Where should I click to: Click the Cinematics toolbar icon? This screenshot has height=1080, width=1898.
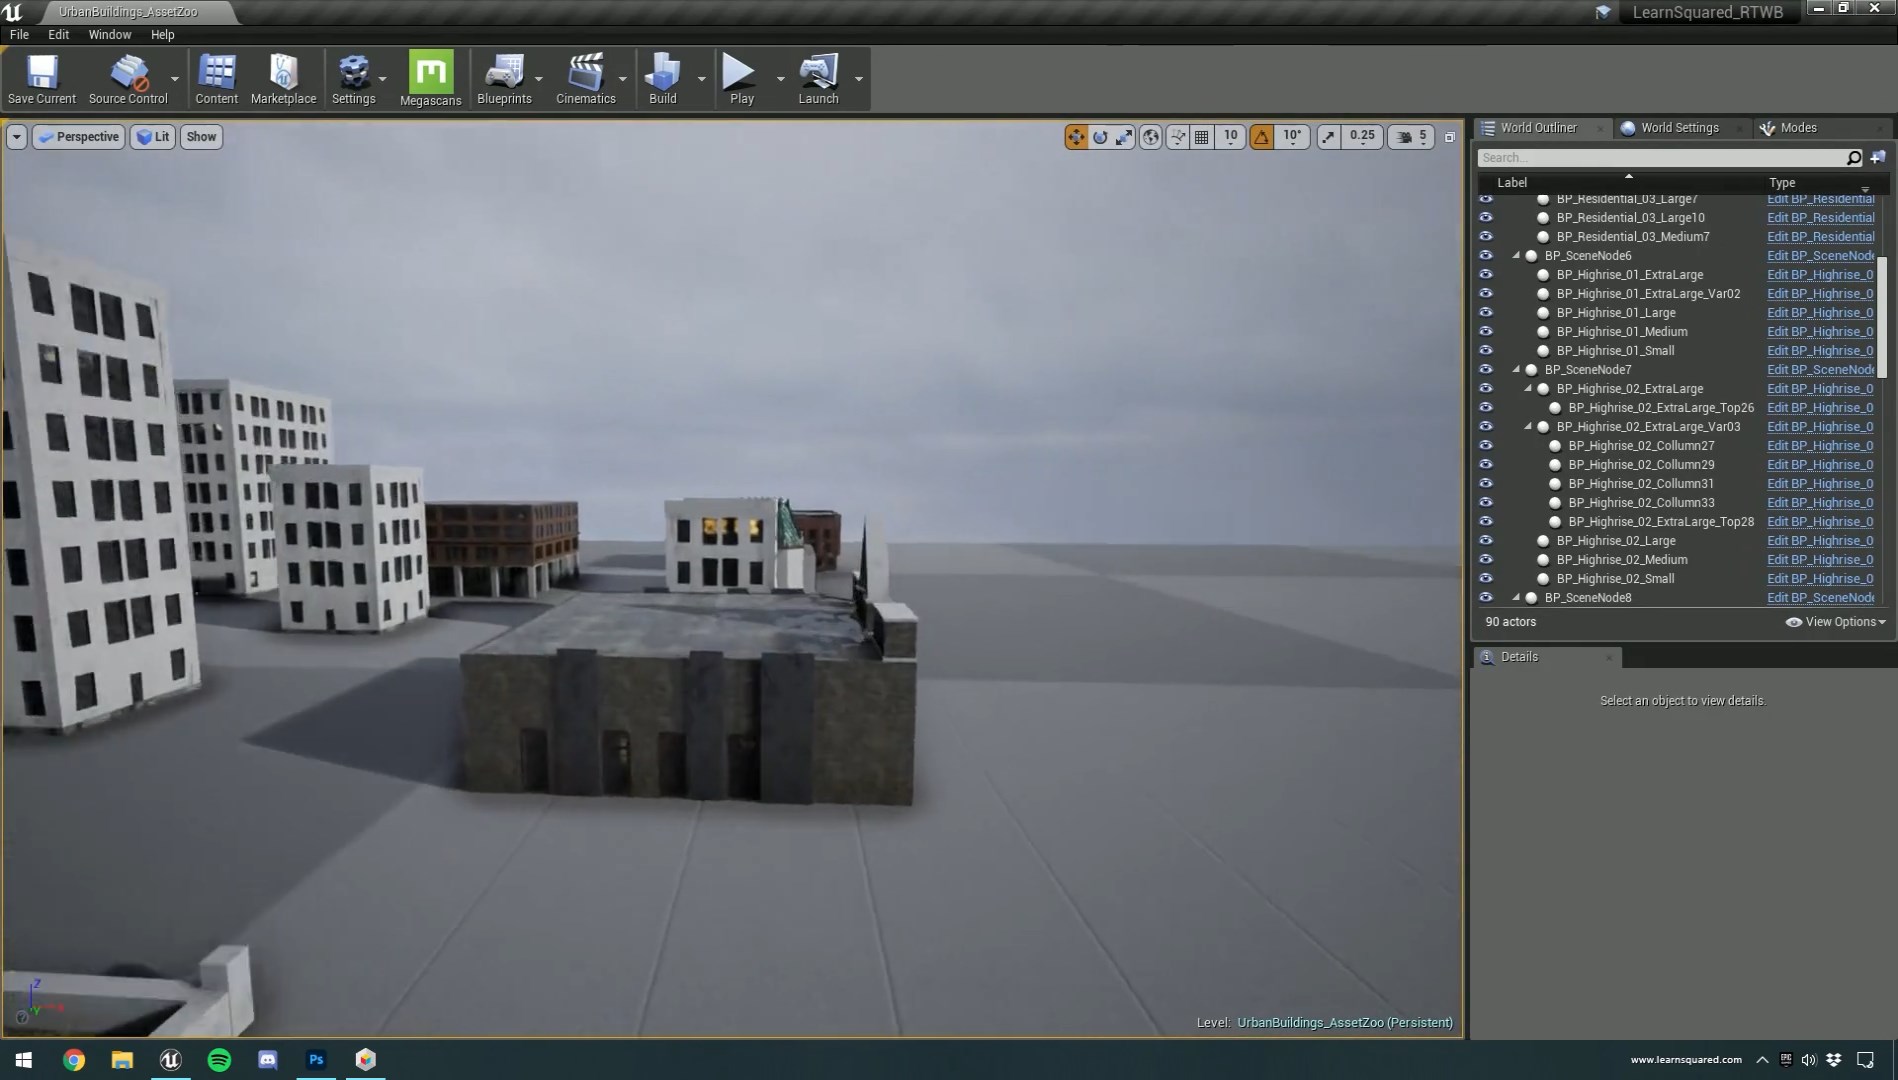point(586,78)
